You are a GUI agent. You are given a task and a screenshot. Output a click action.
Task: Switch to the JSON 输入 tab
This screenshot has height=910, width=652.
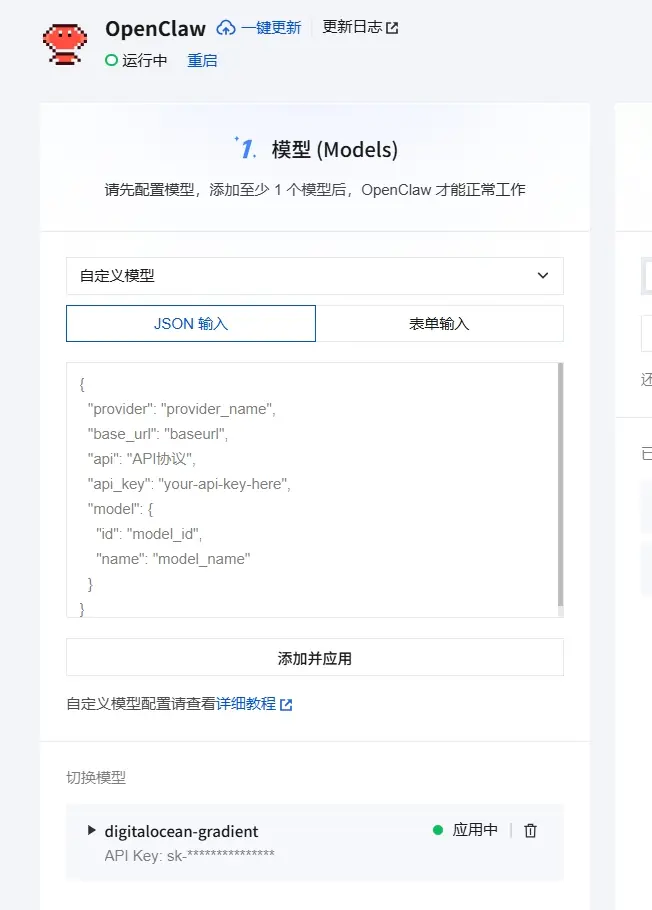coord(191,324)
